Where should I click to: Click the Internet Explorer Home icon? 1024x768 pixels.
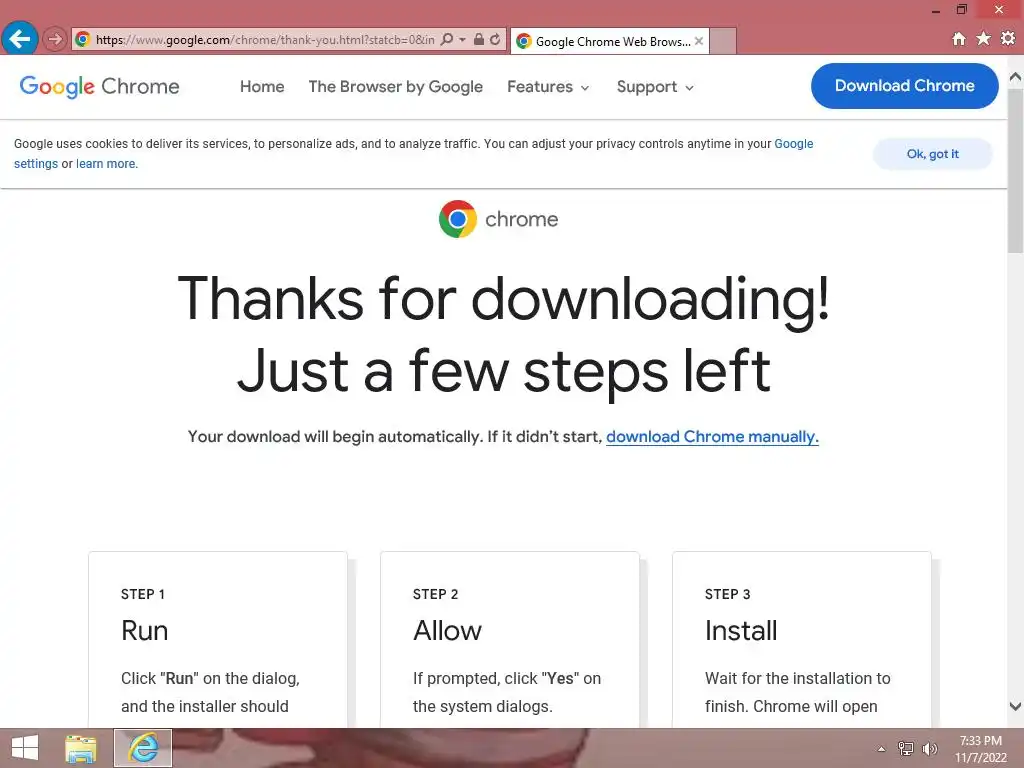[x=959, y=39]
